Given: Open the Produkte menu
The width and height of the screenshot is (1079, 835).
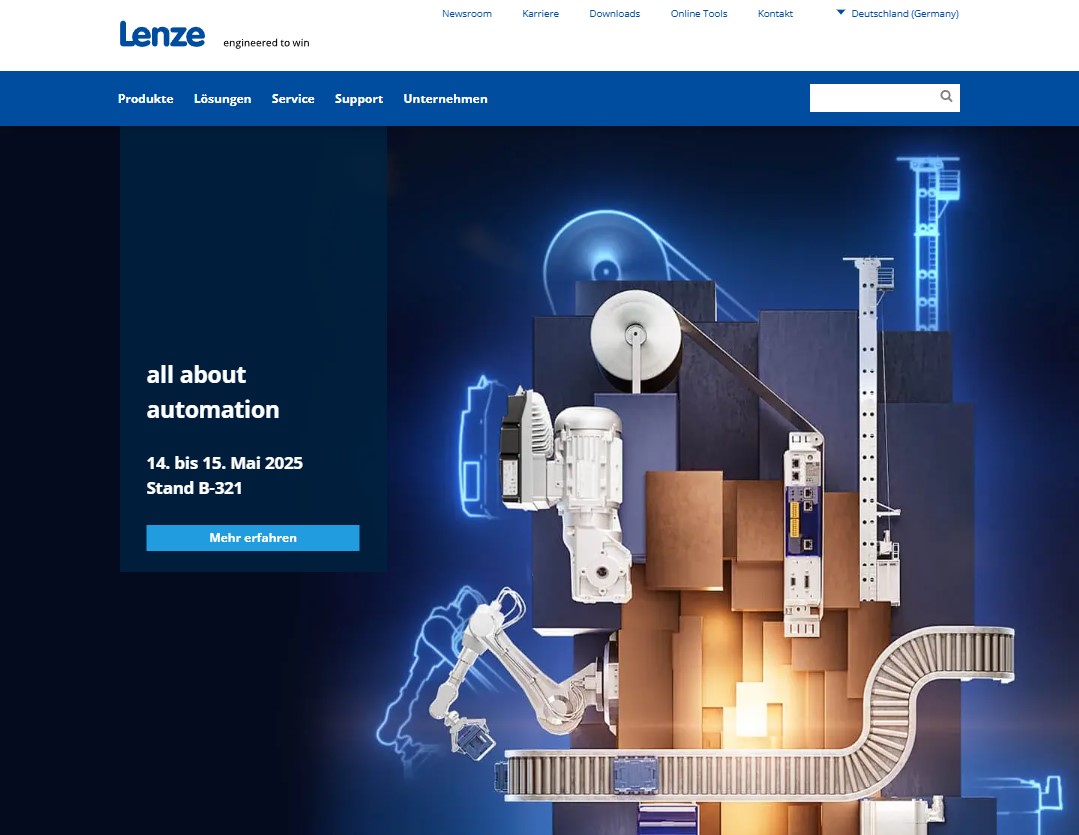Looking at the screenshot, I should tap(145, 99).
